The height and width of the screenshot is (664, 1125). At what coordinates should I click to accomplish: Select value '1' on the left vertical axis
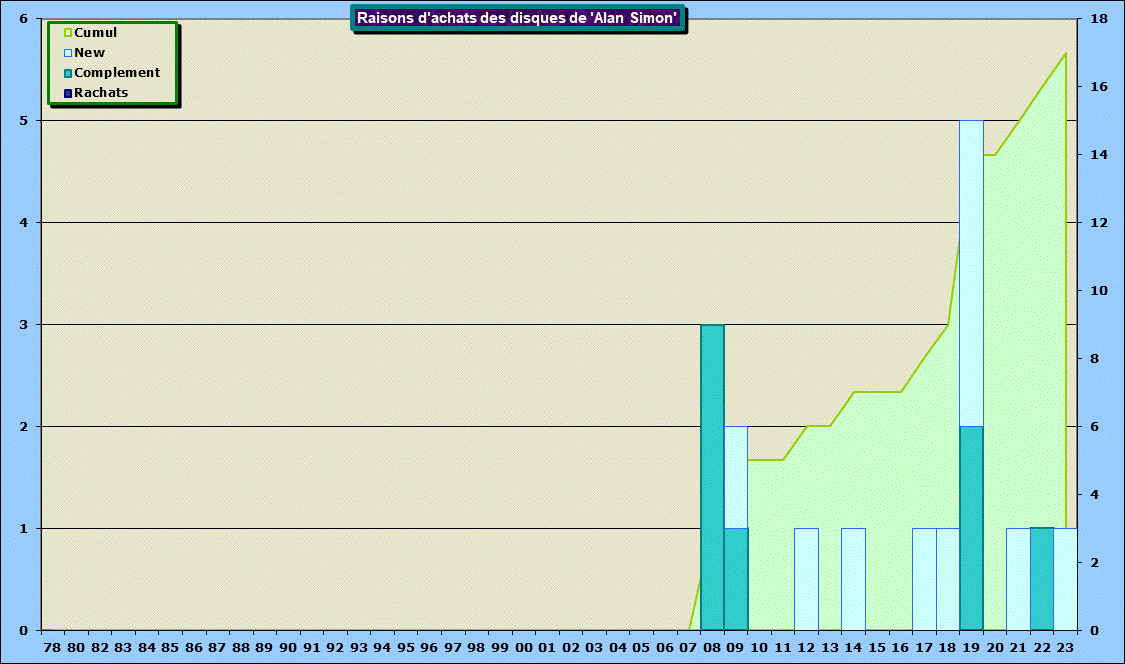(24, 529)
